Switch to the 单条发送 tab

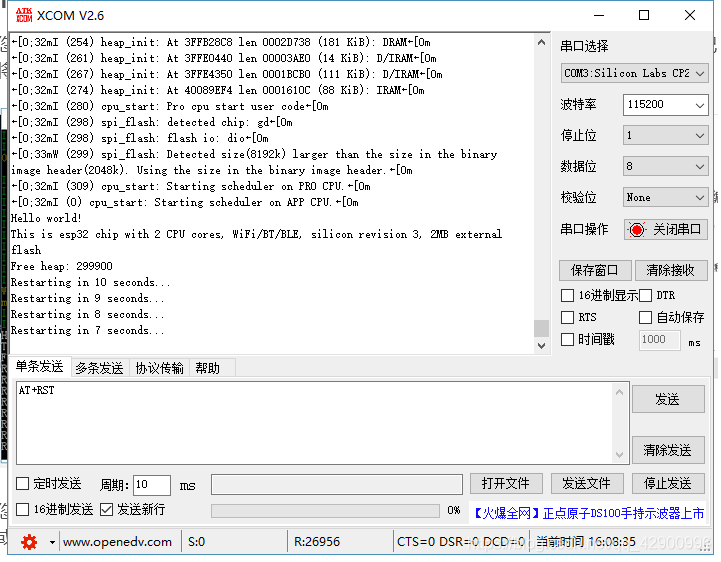tap(40, 367)
